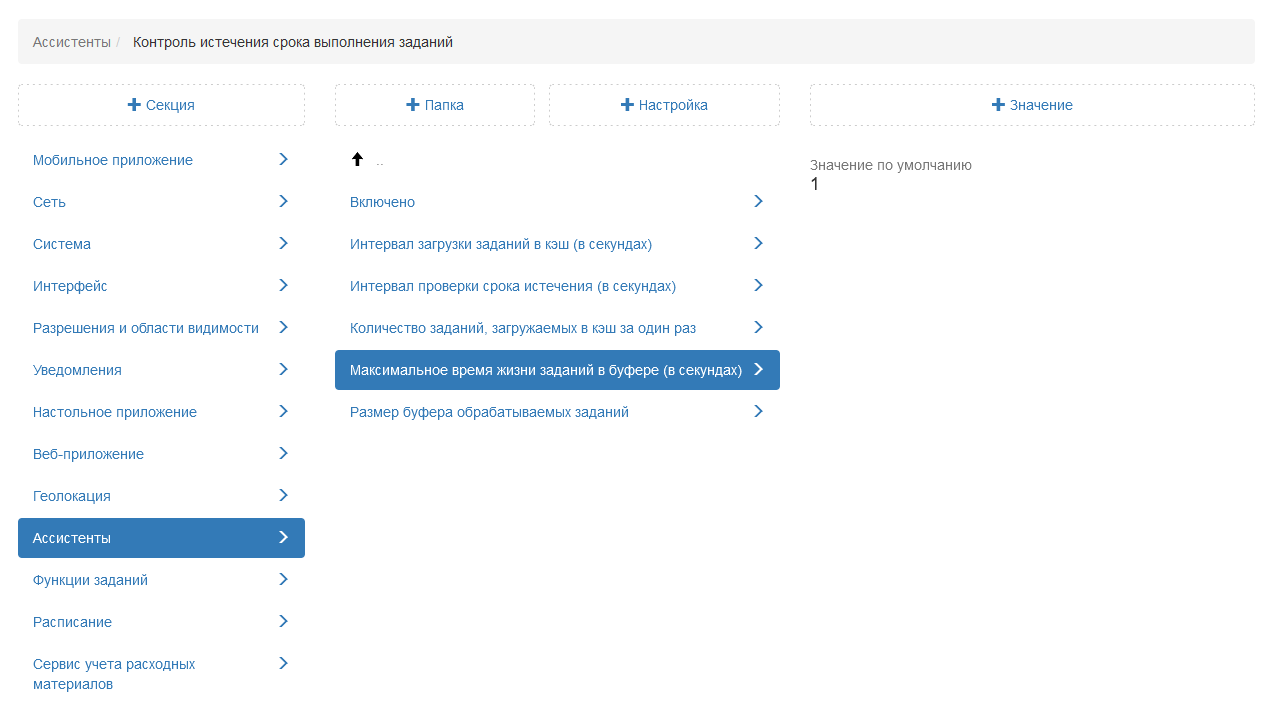Click the Ассистенты breadcrumb link
Screen dimensions: 1273x723
pyautogui.click(x=71, y=42)
